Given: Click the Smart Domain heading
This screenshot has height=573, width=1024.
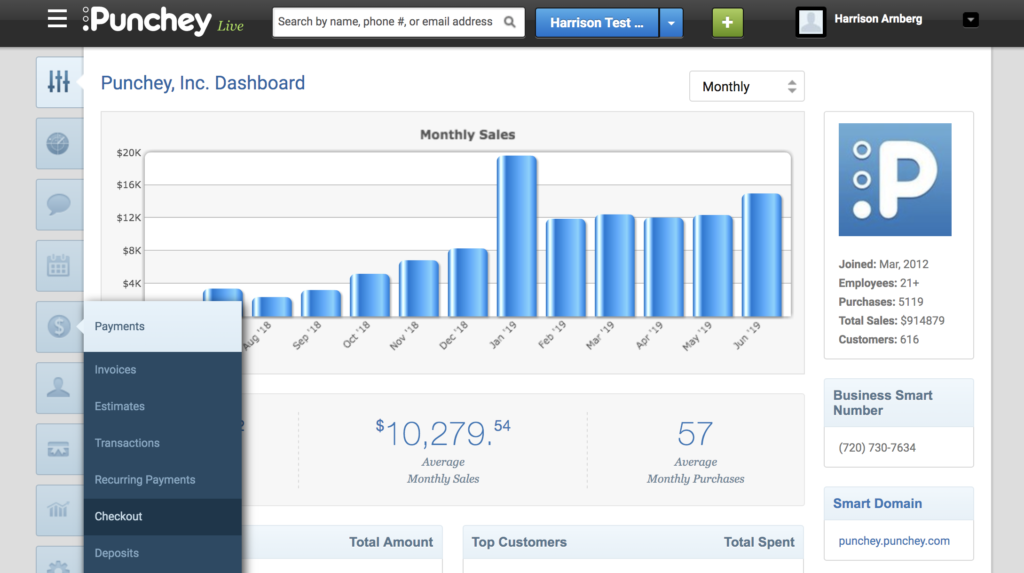Looking at the screenshot, I should point(877,504).
